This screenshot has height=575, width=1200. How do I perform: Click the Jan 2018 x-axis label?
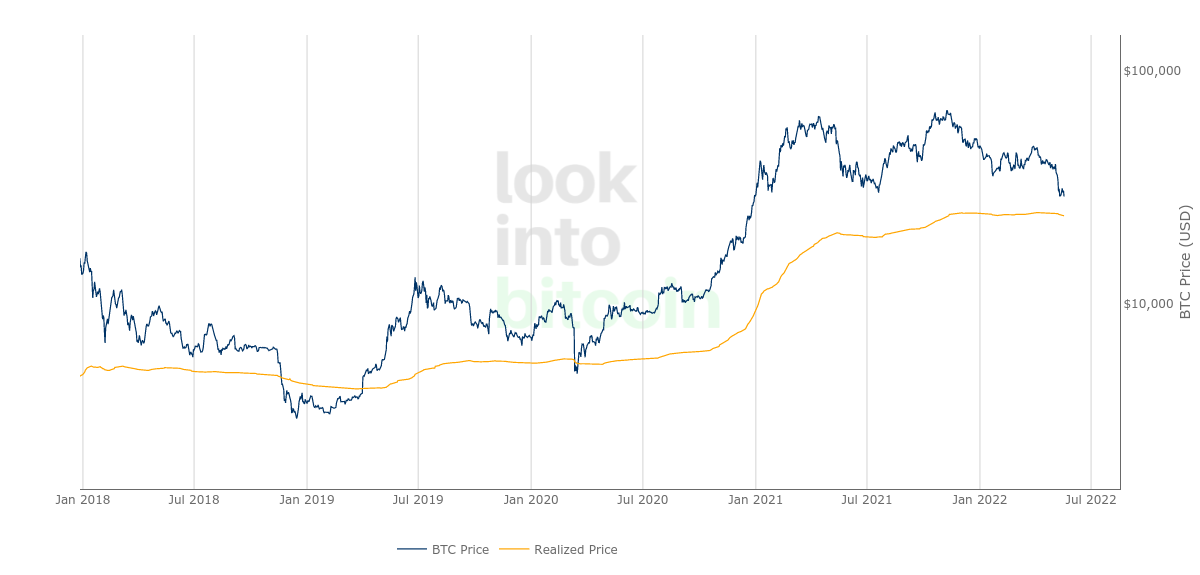click(82, 499)
